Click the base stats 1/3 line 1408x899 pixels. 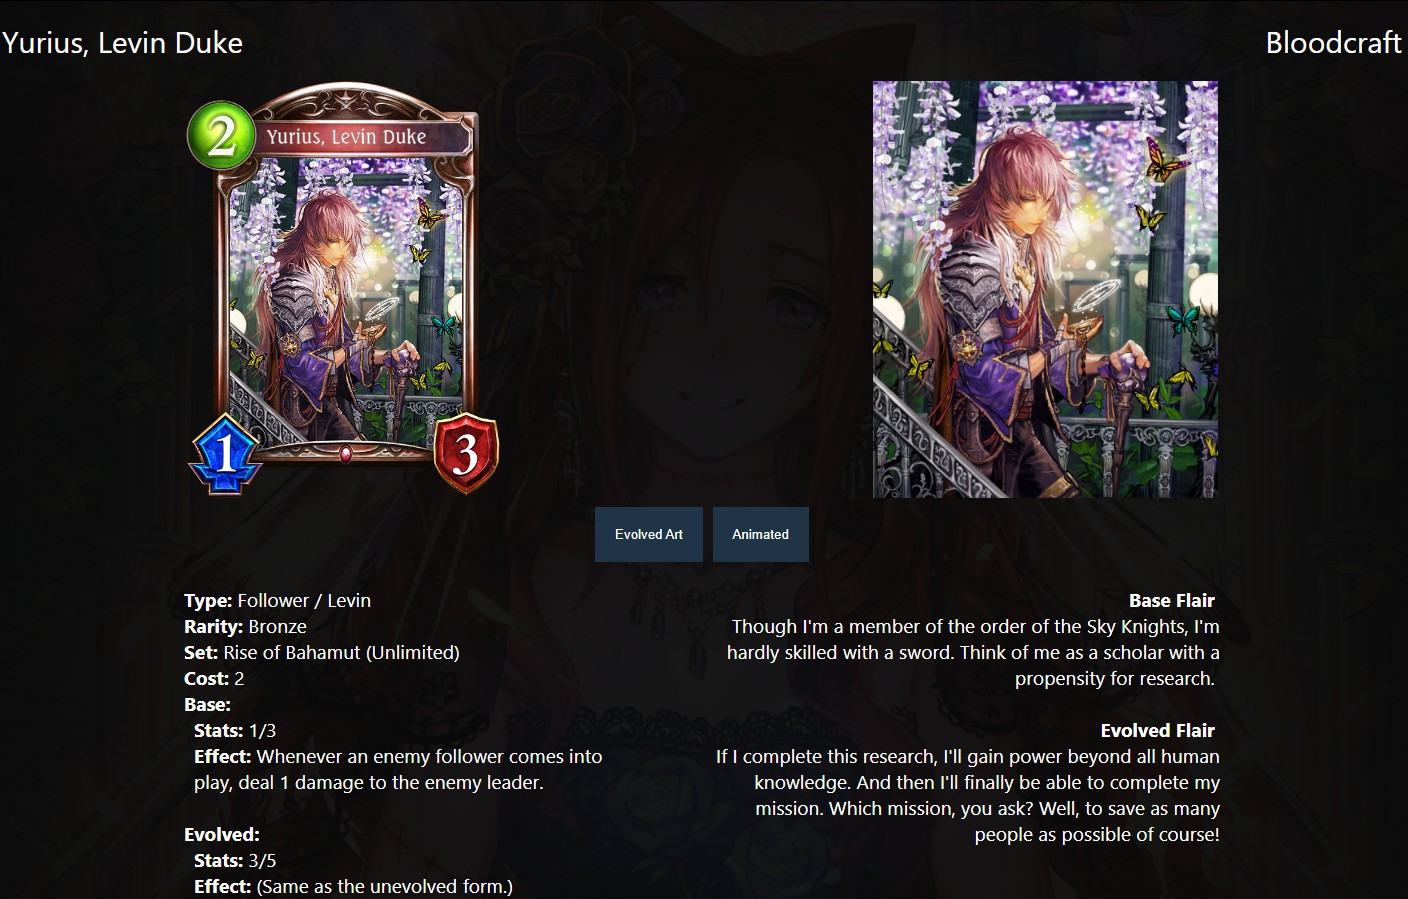coord(235,730)
